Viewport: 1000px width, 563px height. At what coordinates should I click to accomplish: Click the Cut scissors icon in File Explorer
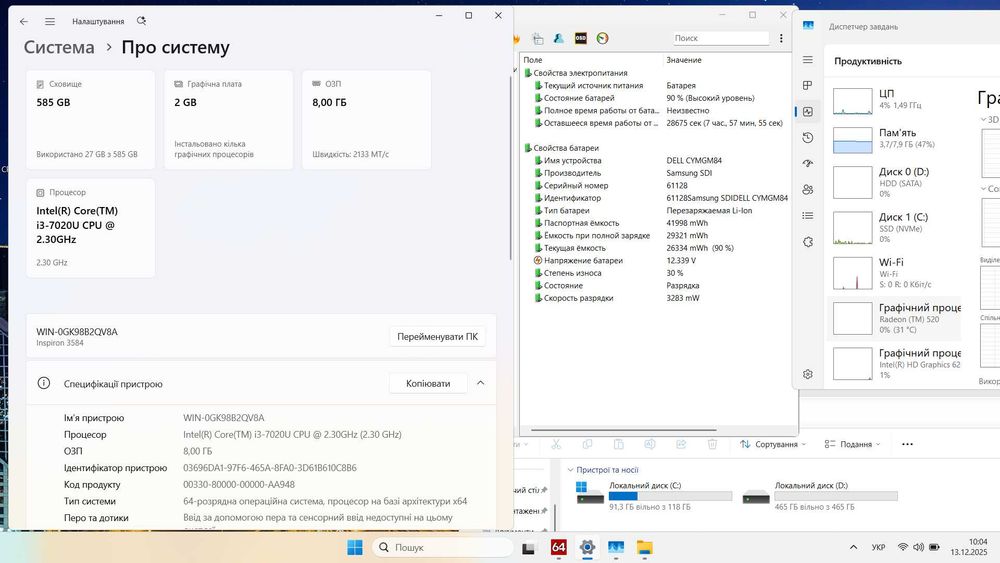(x=556, y=444)
